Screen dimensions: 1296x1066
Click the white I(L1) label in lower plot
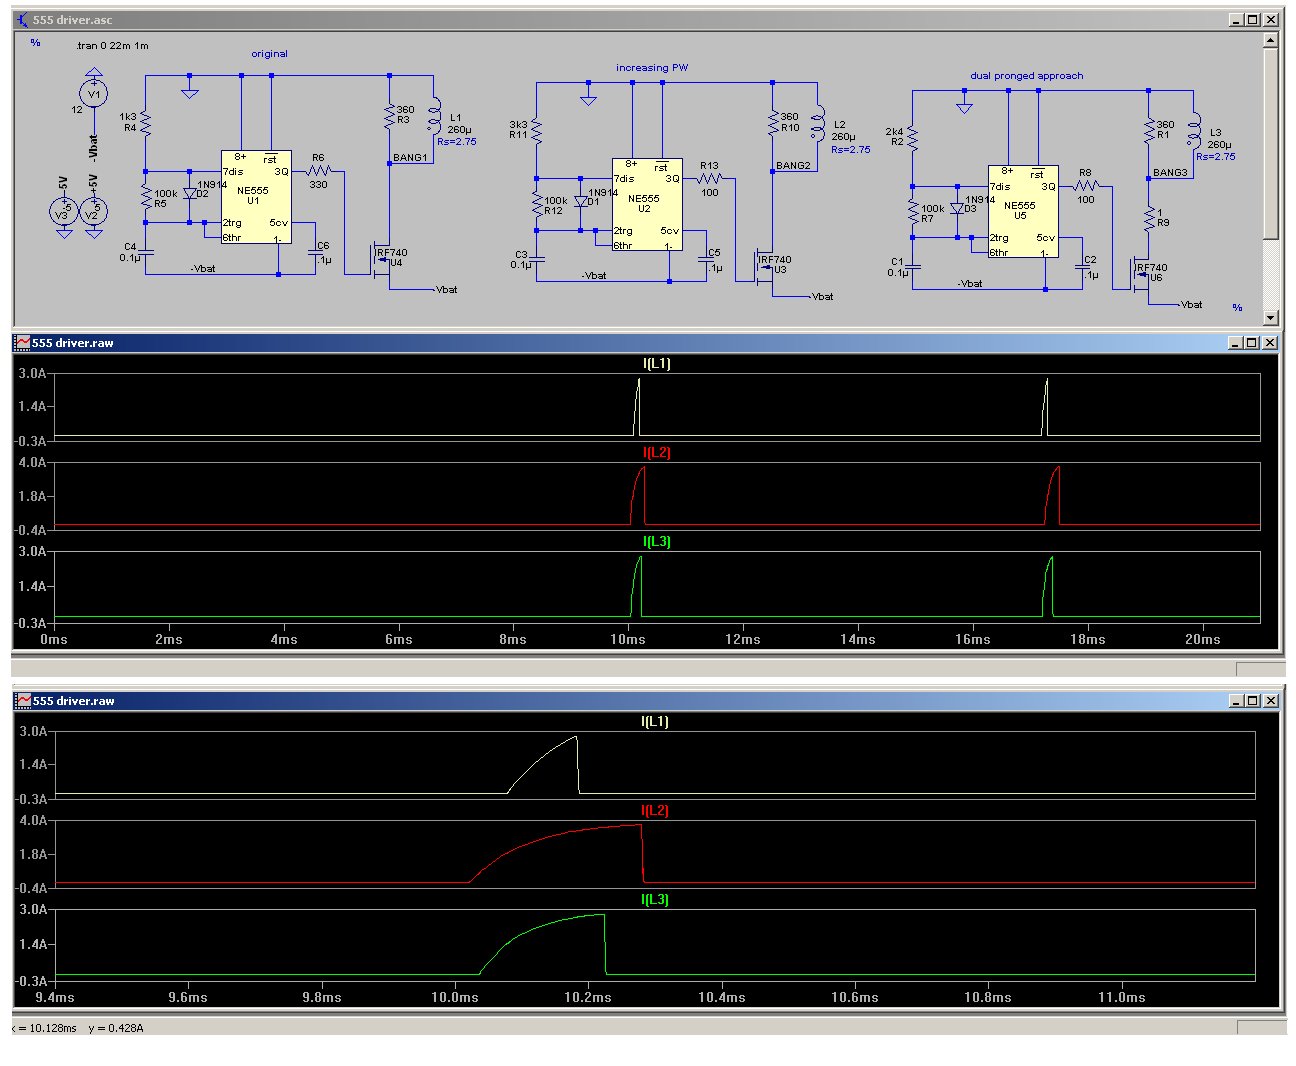pos(654,722)
